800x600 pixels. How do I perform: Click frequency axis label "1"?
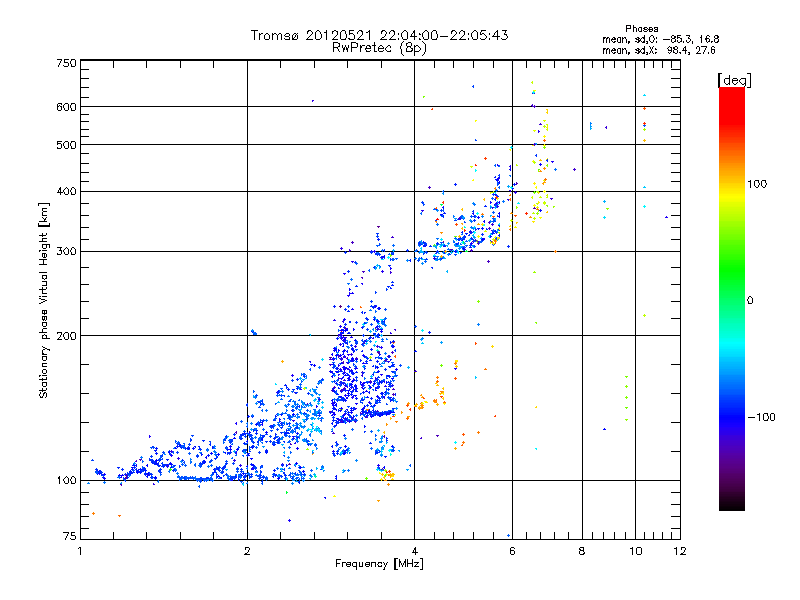(x=80, y=551)
